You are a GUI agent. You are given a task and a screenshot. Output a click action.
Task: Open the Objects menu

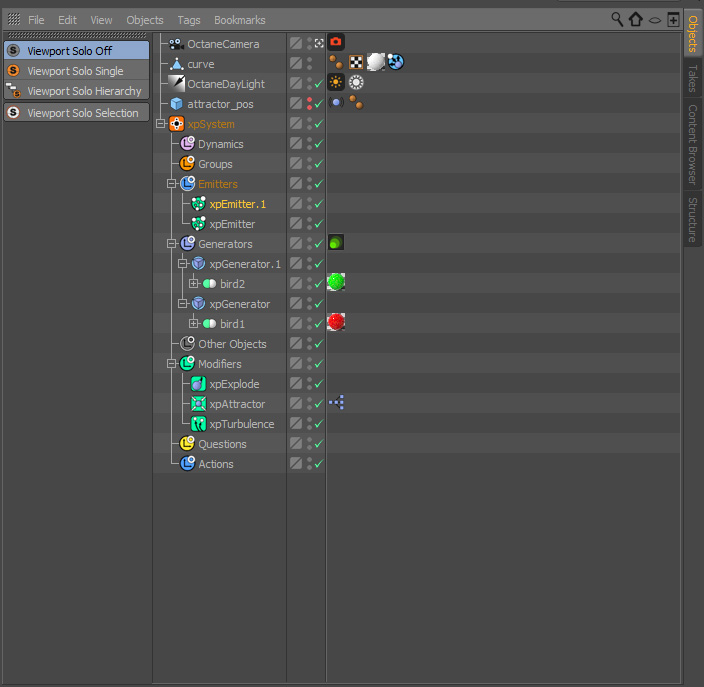145,20
